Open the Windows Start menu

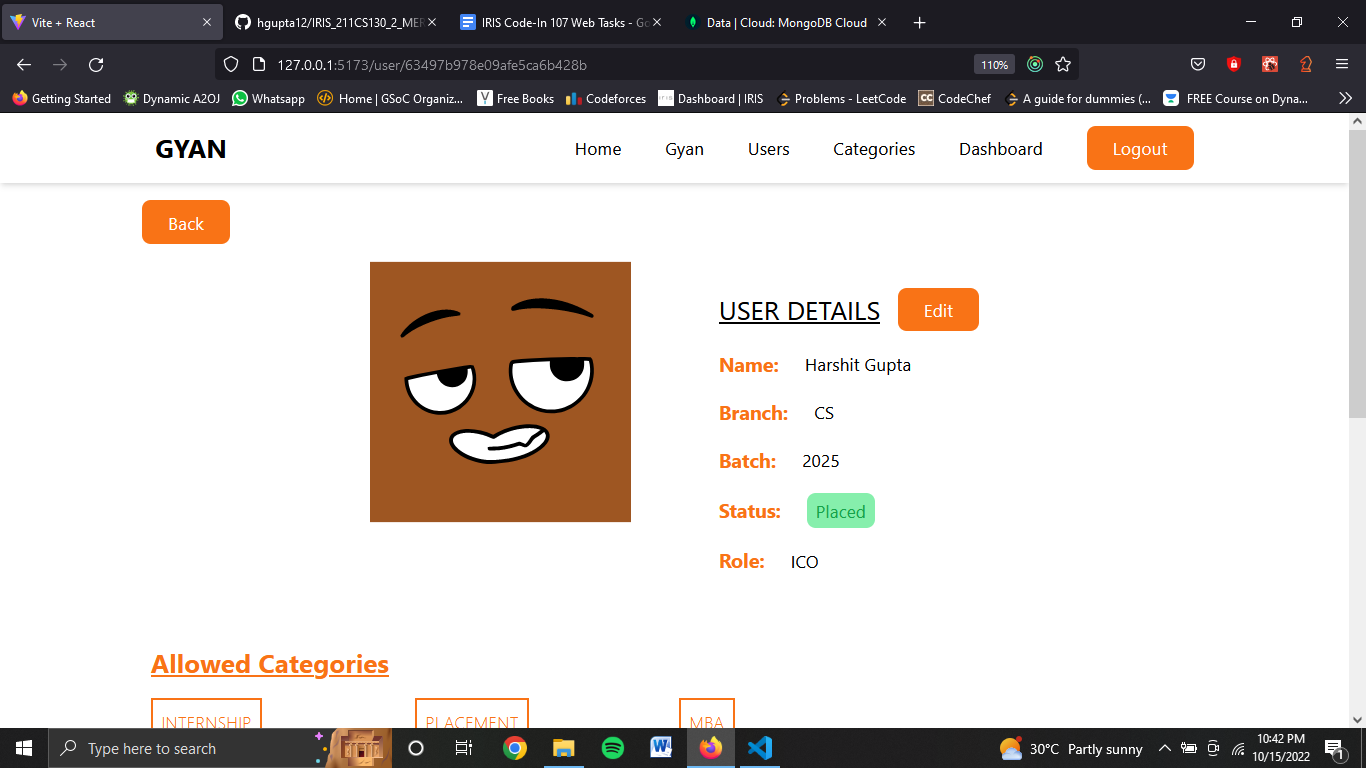click(24, 748)
